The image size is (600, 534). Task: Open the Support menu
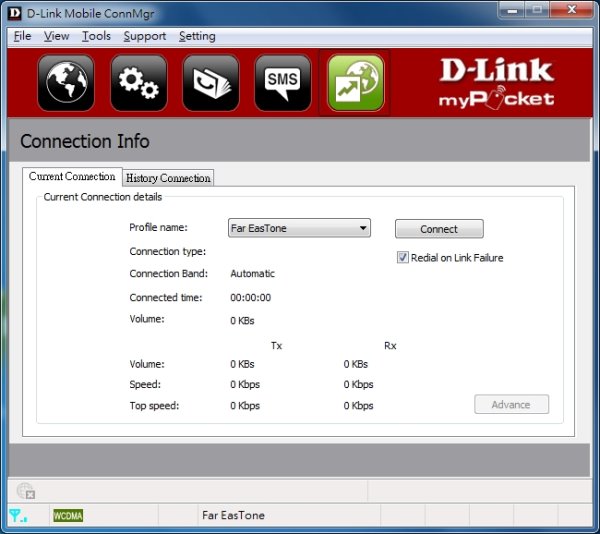(x=145, y=36)
